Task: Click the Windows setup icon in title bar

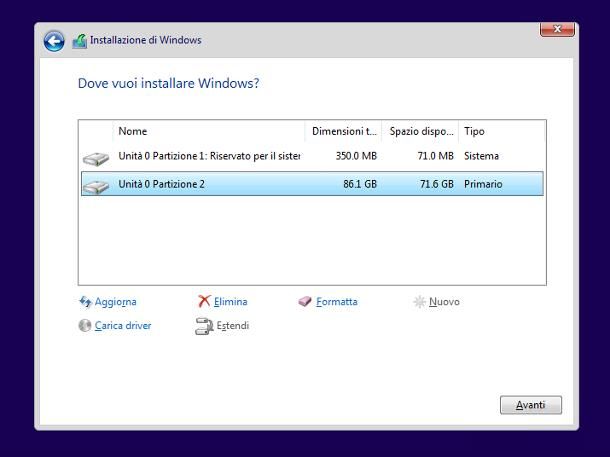Action: click(x=79, y=41)
